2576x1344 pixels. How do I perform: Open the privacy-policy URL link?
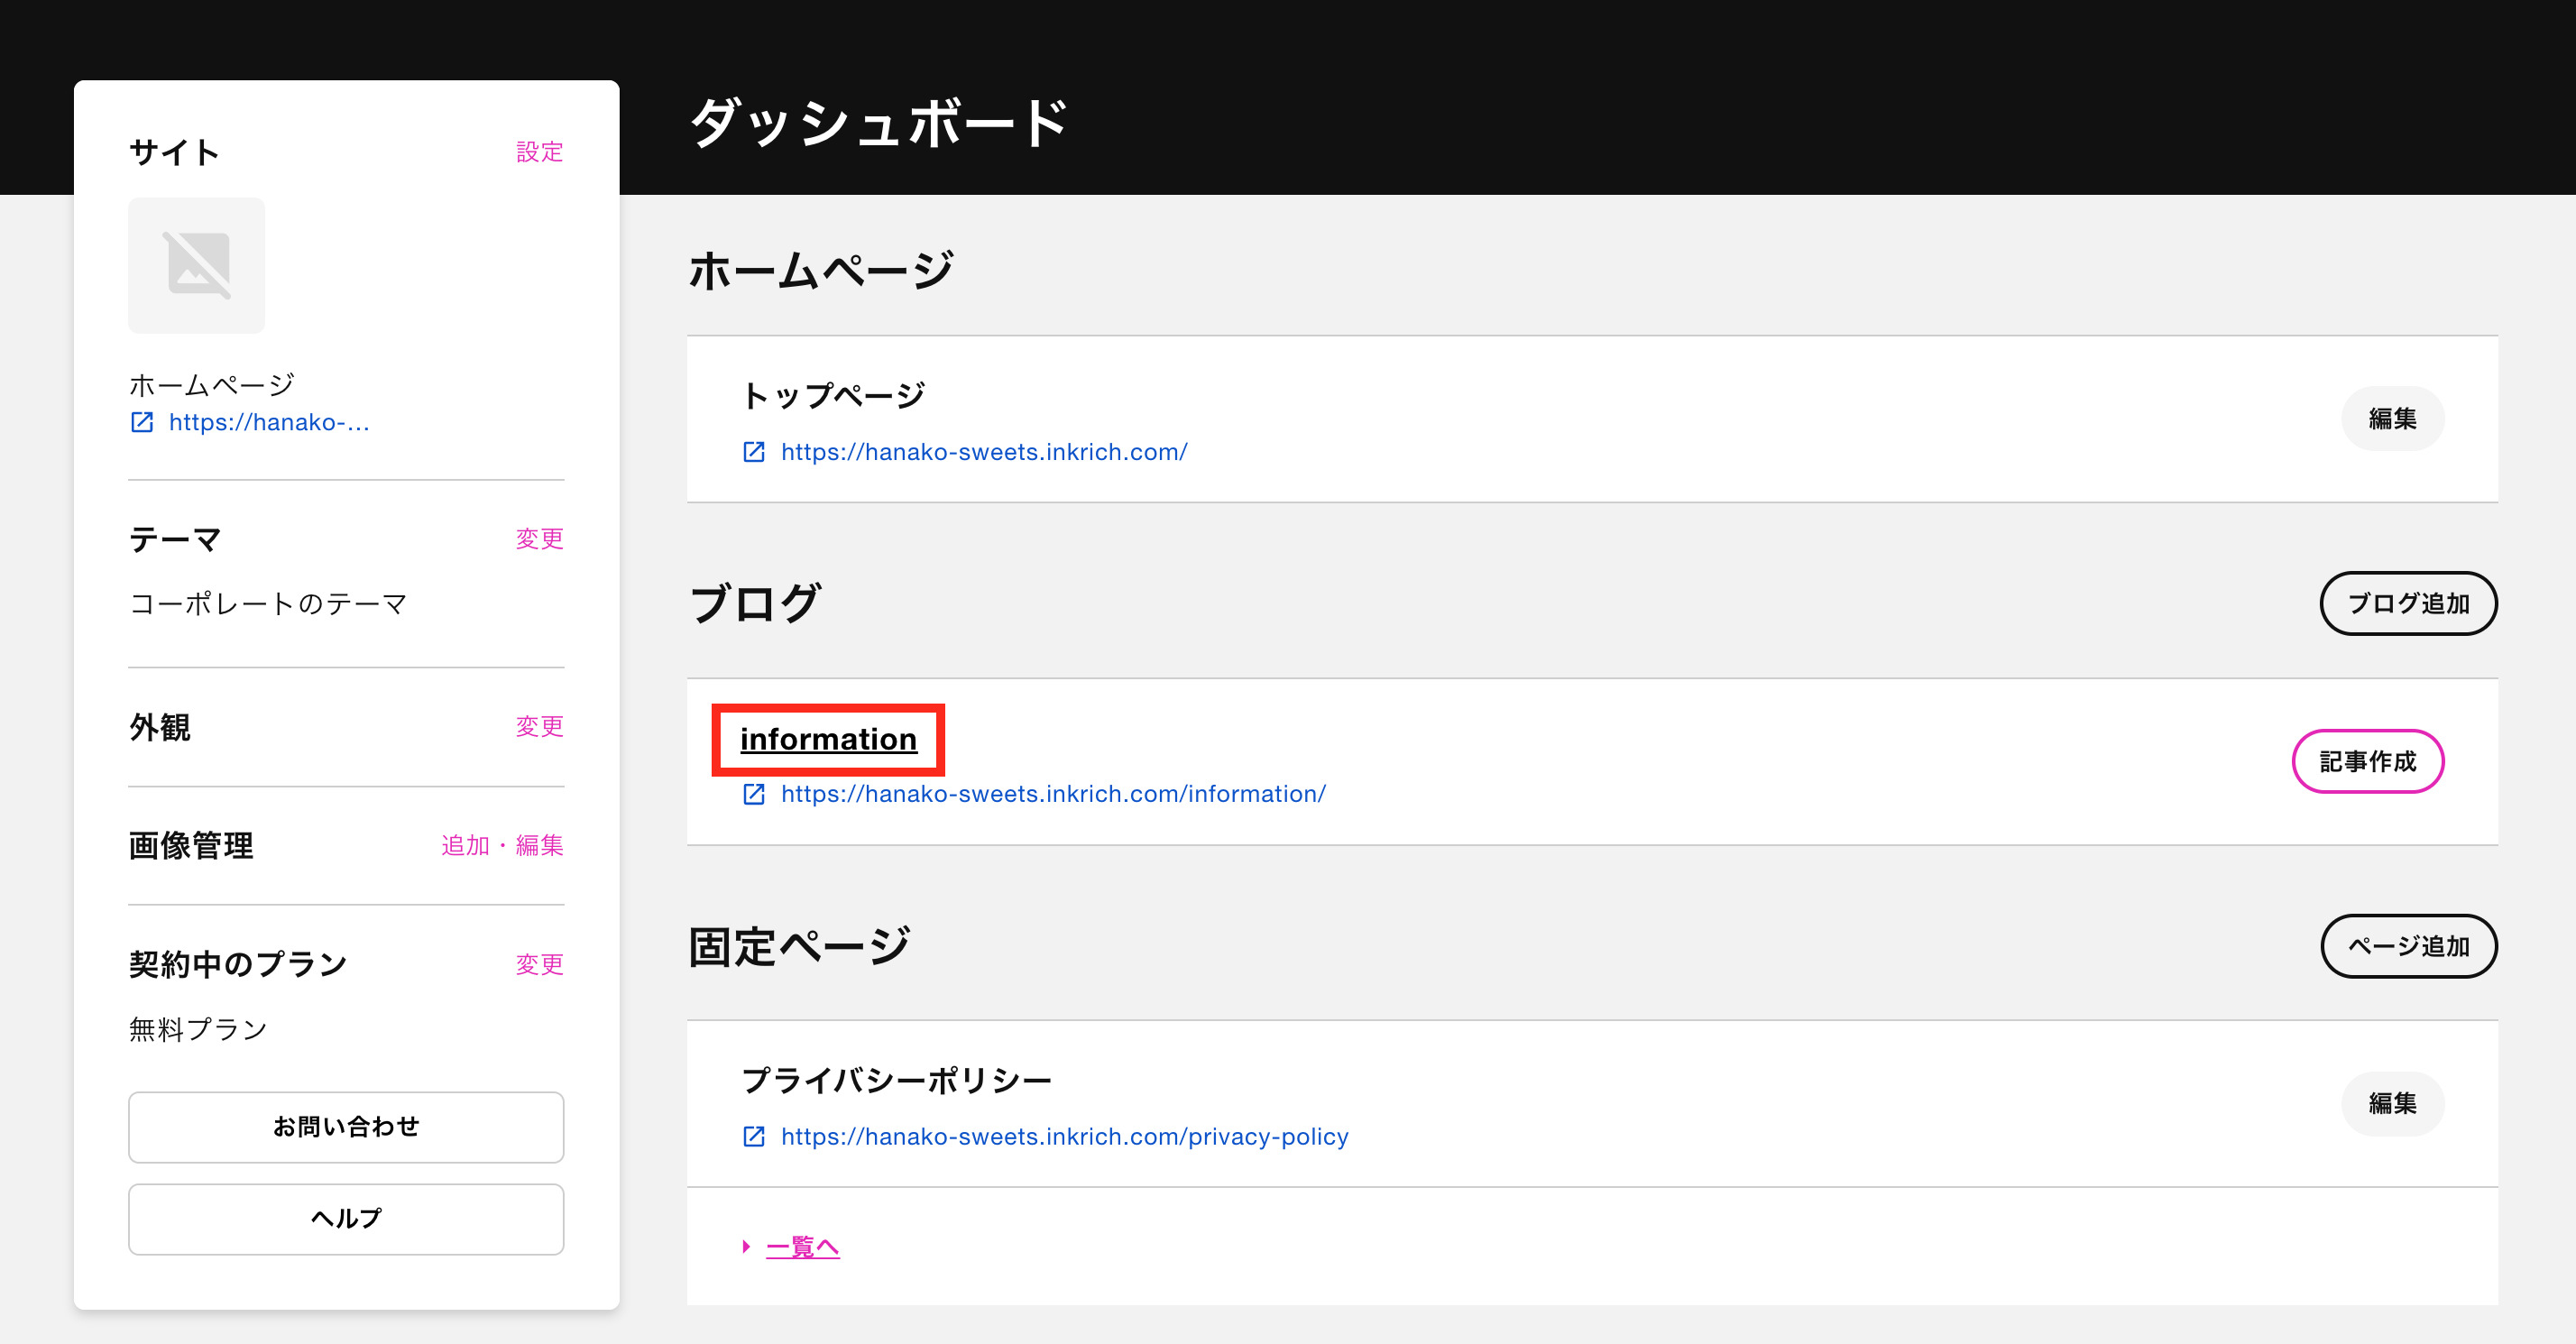click(x=1064, y=1137)
